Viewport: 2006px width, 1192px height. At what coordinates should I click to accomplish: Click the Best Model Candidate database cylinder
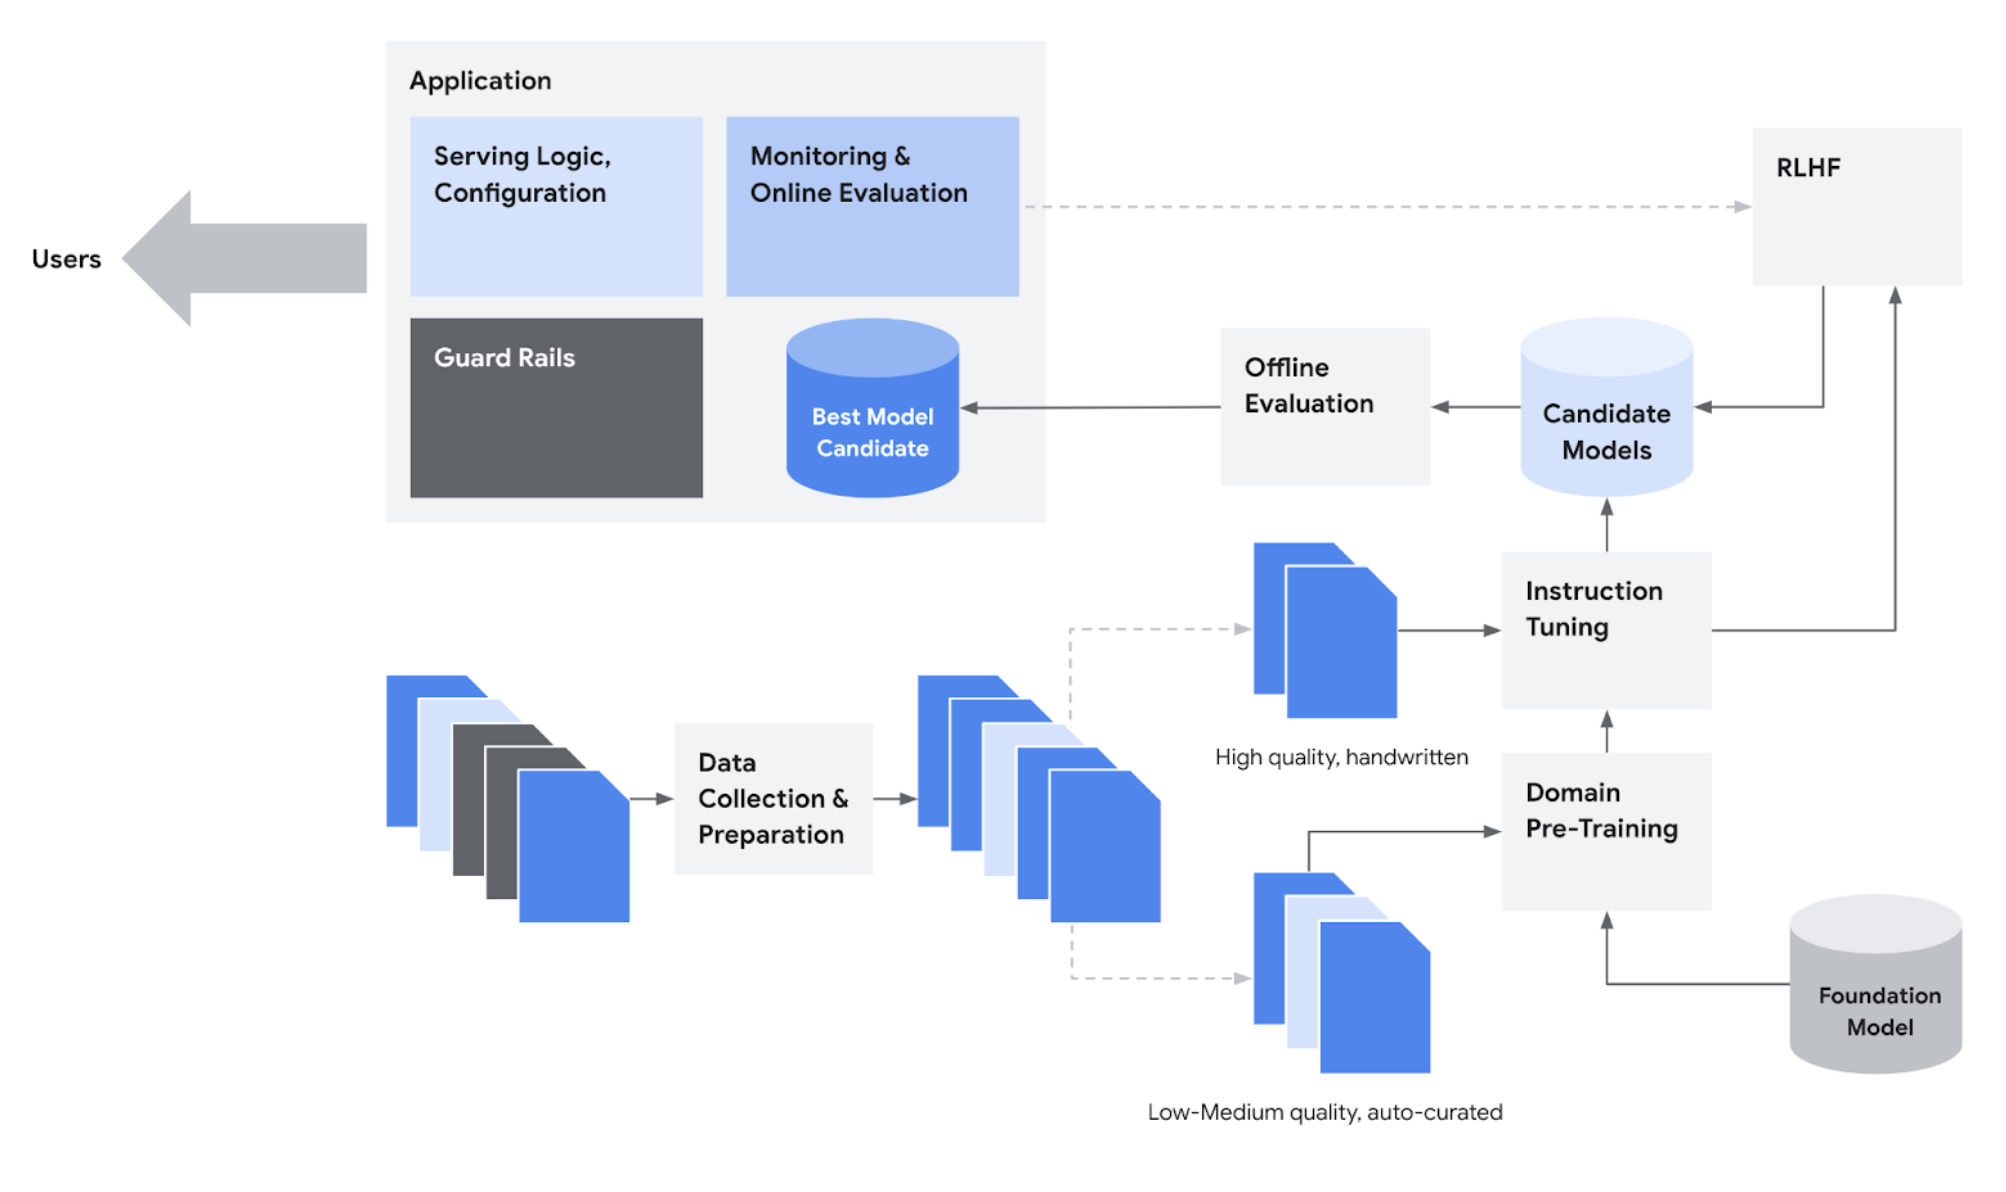point(872,407)
